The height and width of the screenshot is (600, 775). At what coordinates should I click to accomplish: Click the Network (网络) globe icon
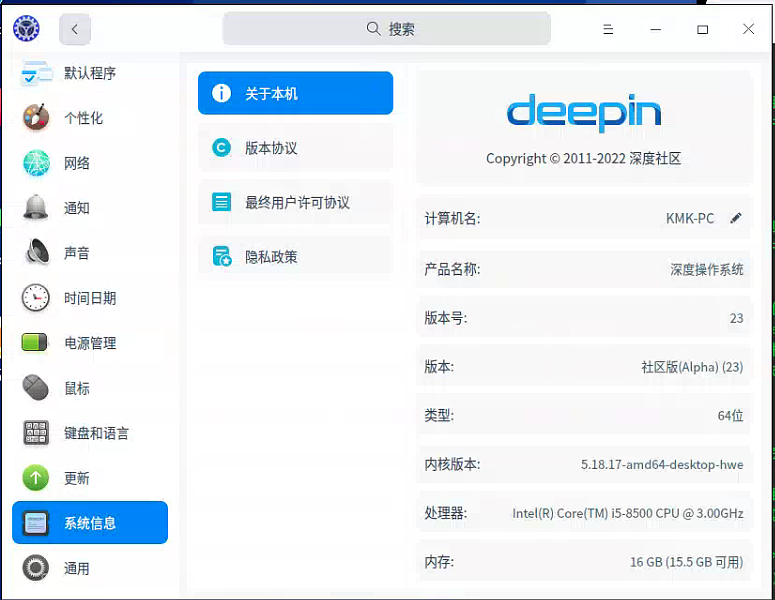pyautogui.click(x=36, y=163)
